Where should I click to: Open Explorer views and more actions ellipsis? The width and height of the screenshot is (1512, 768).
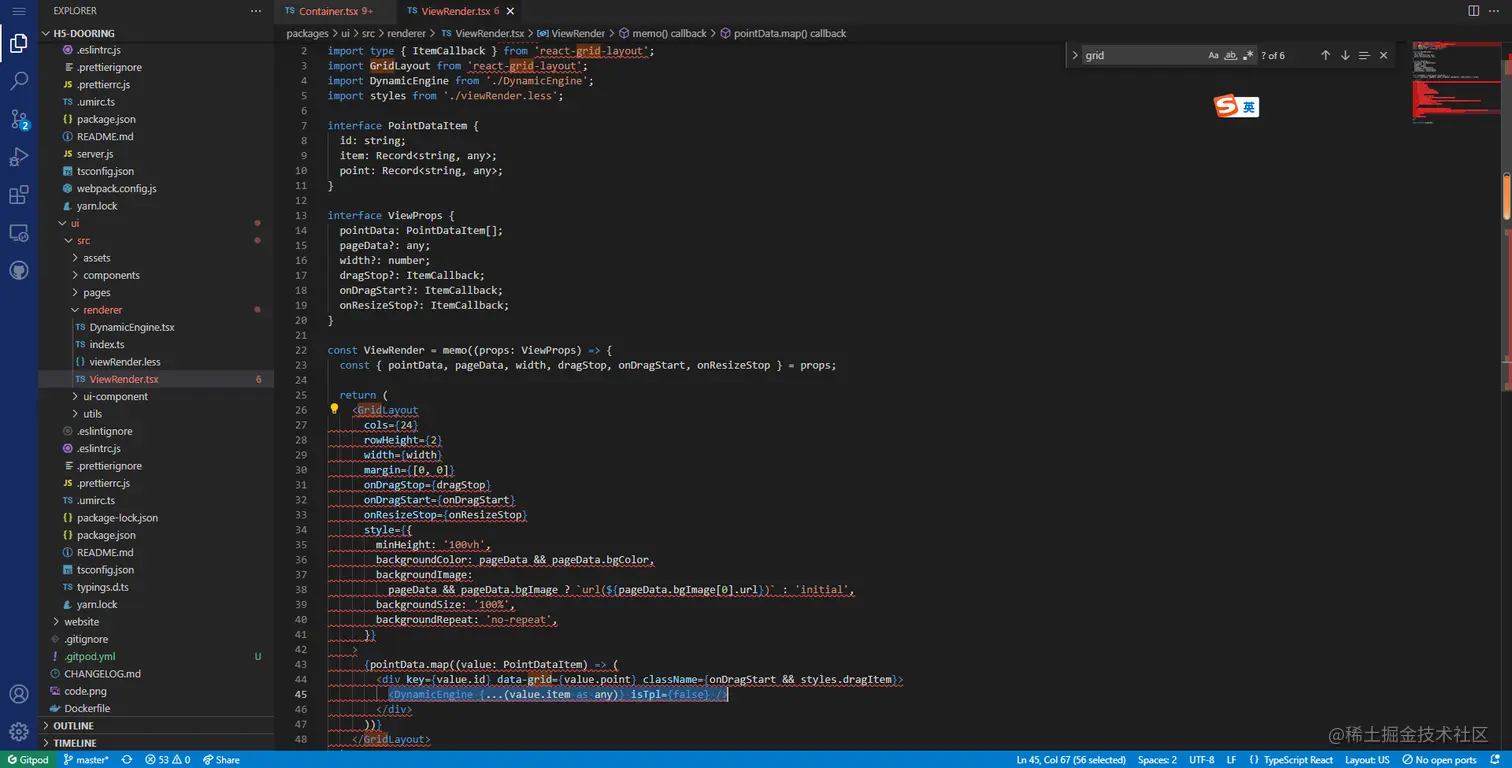256,11
